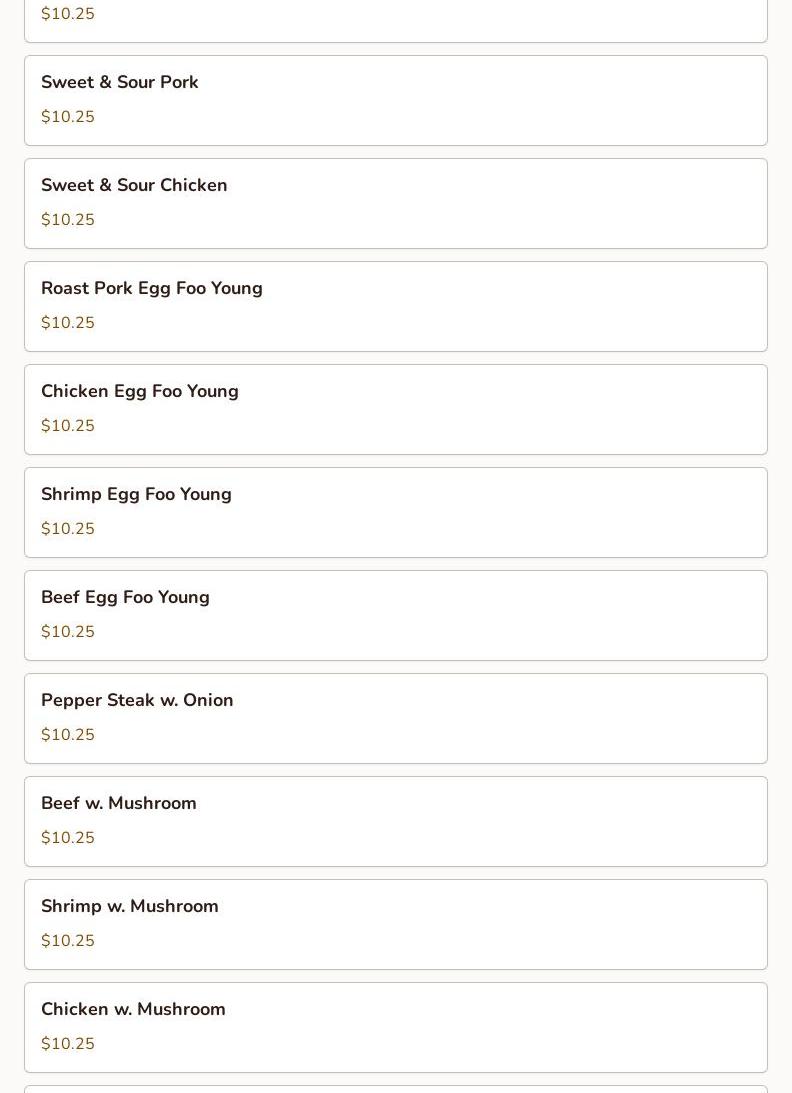This screenshot has width=792, height=1093.
Task: Choose Roast Pork Egg Foo Young
Action: point(396,307)
